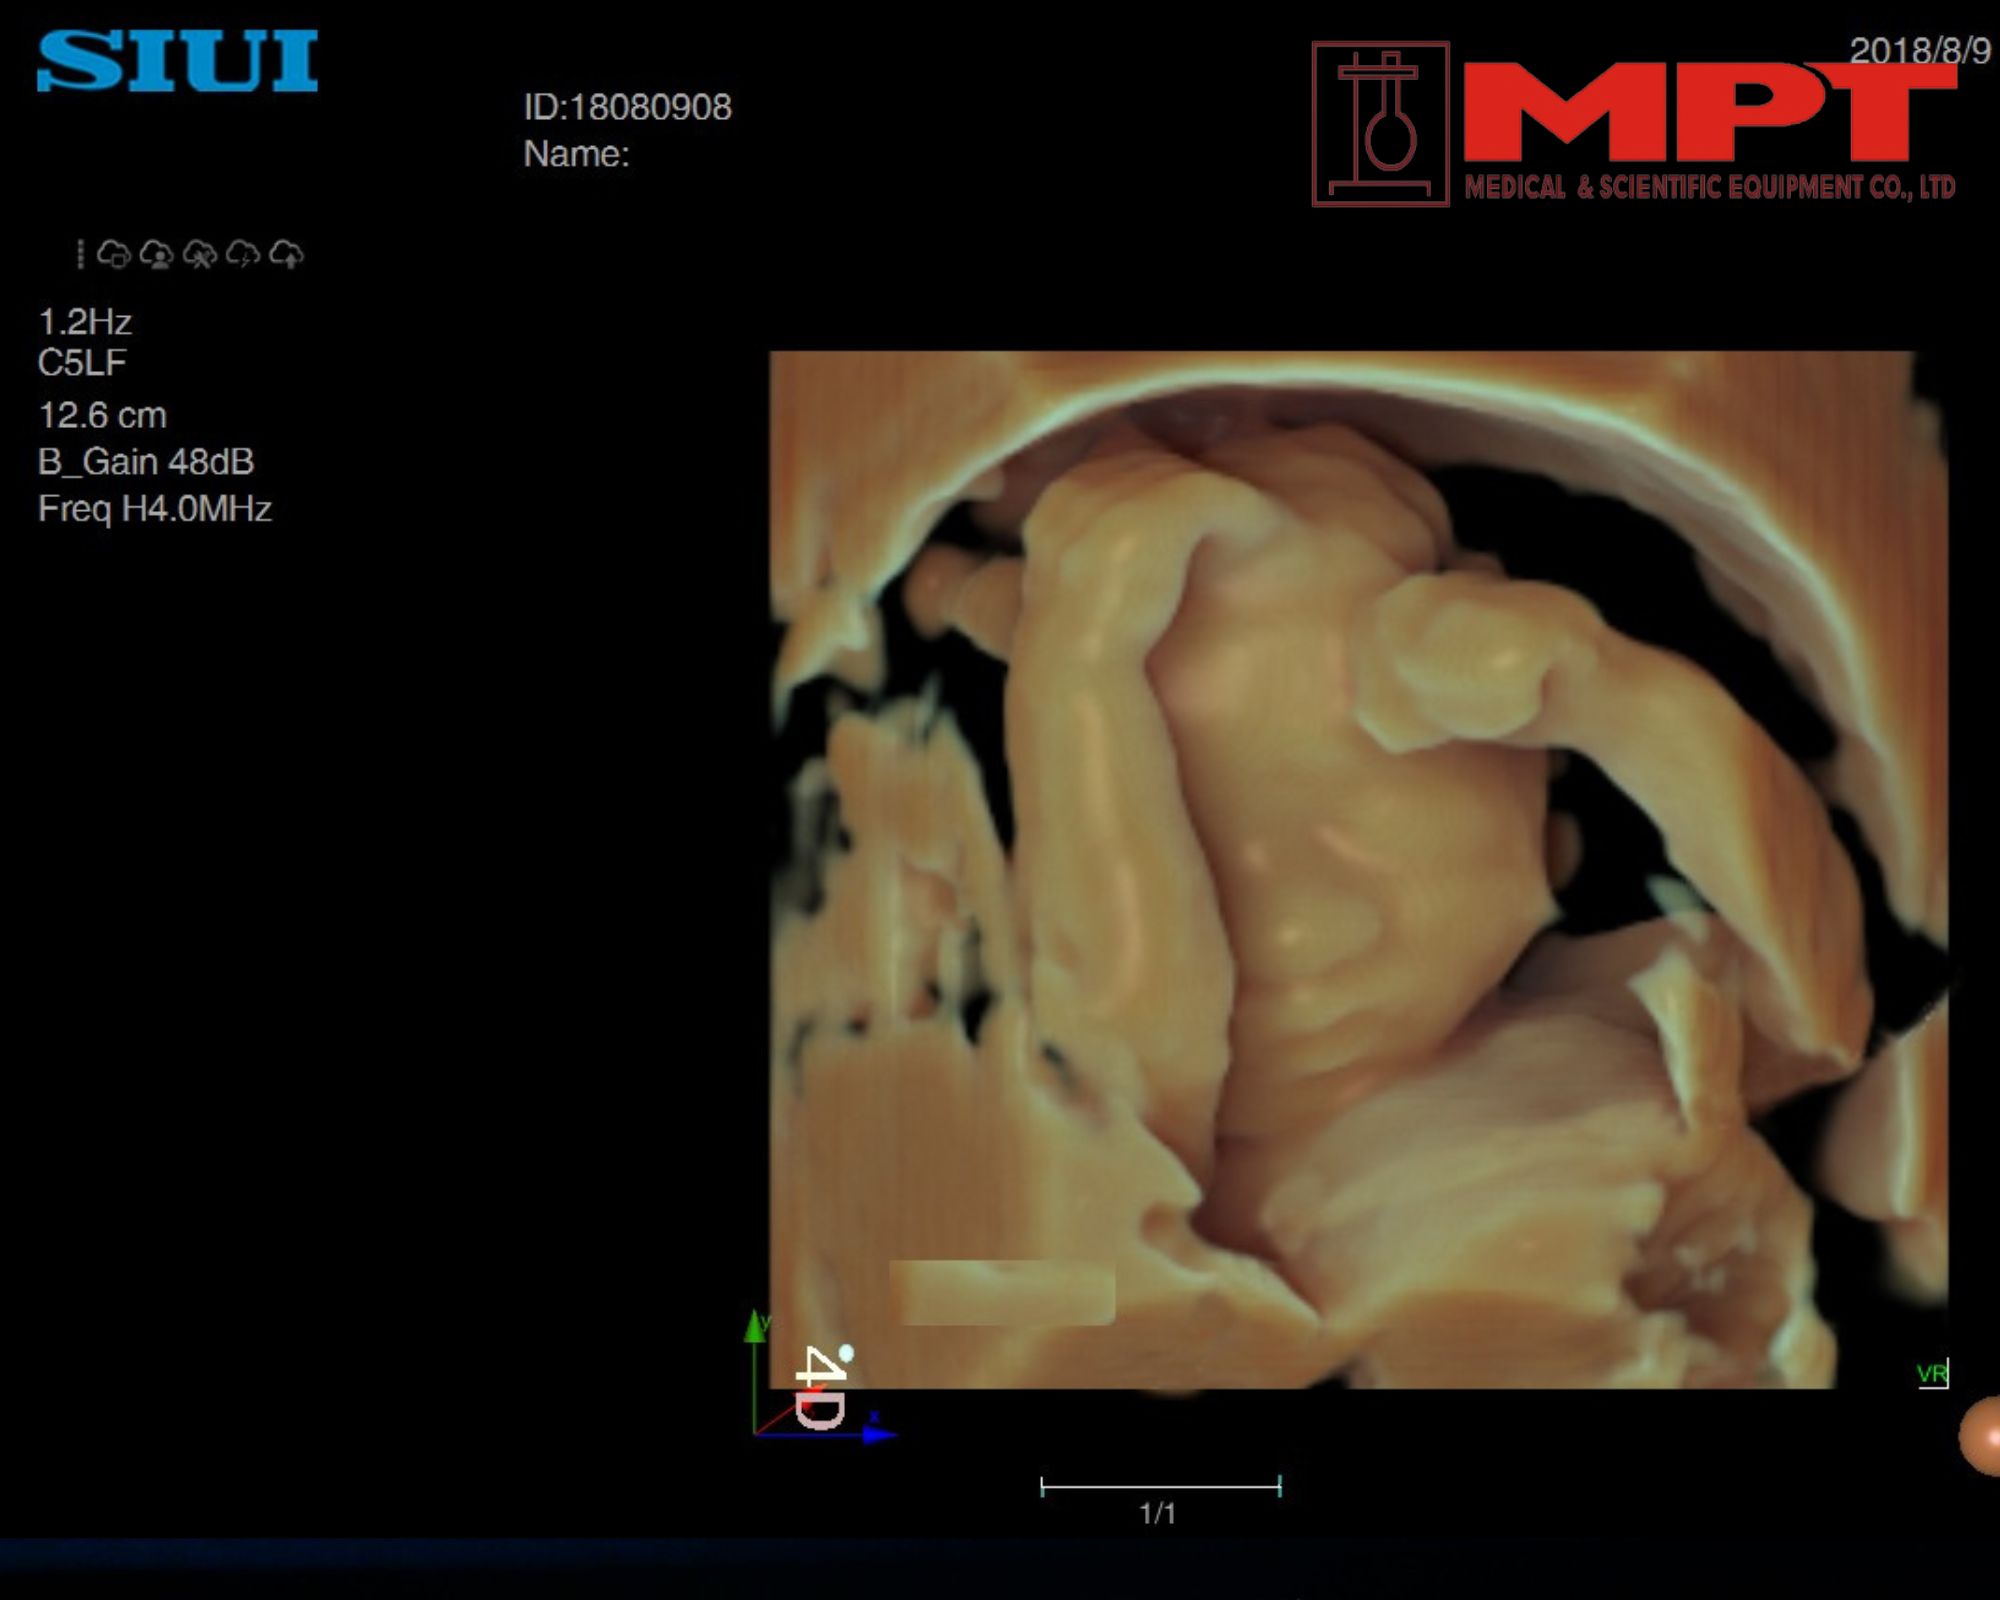Click the B_Gain 48dB value
Viewport: 2000px width, 1600px height.
point(146,461)
